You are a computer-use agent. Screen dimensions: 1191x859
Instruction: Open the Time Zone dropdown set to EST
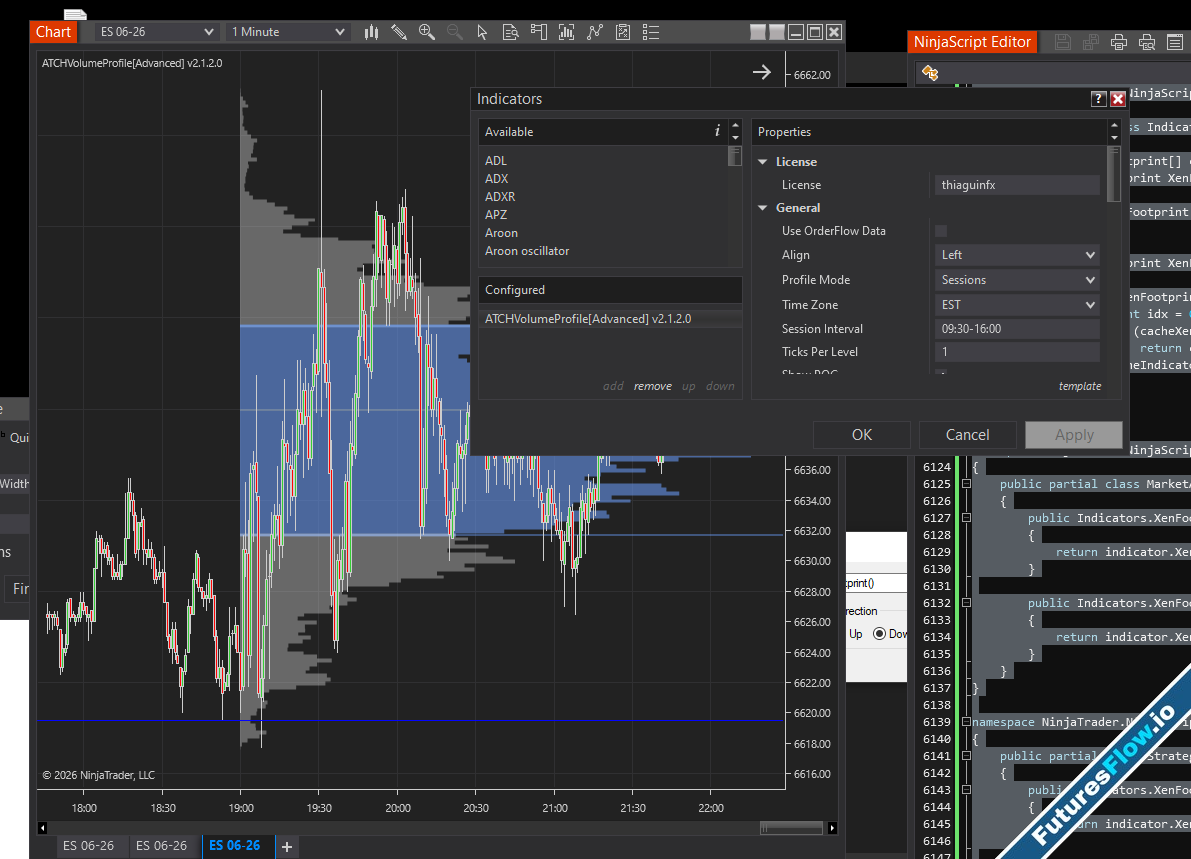[x=1018, y=305]
